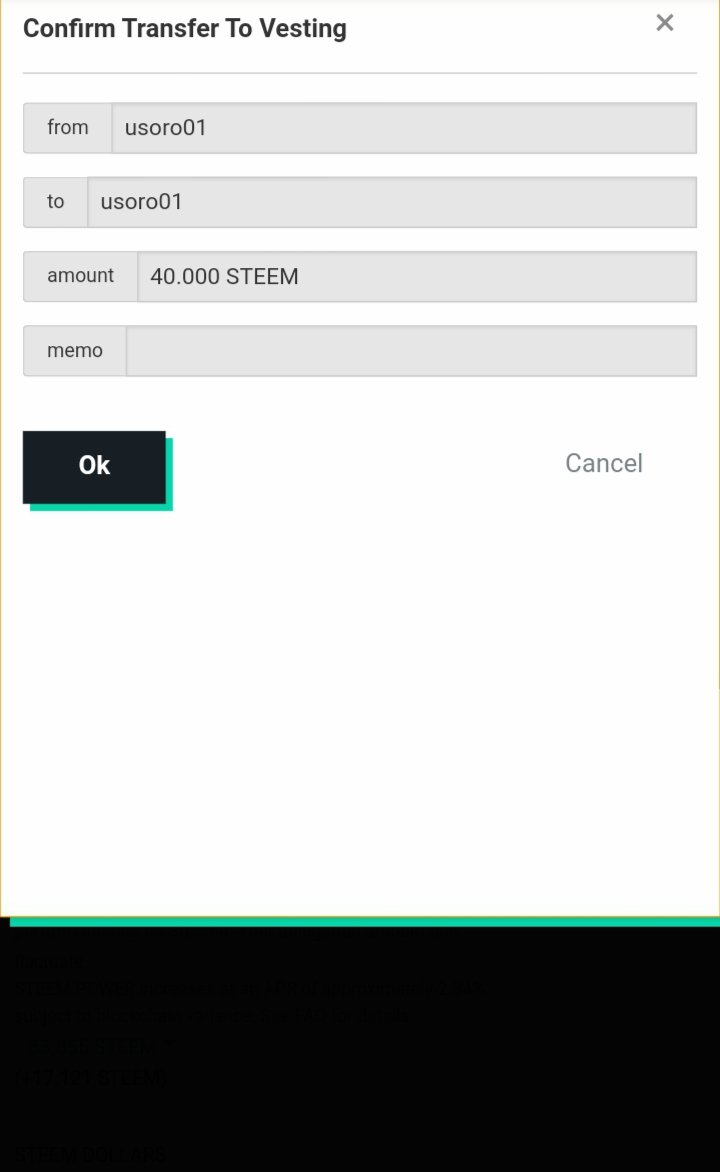Focus the 'from' account input field
The width and height of the screenshot is (720, 1172).
[x=404, y=128]
